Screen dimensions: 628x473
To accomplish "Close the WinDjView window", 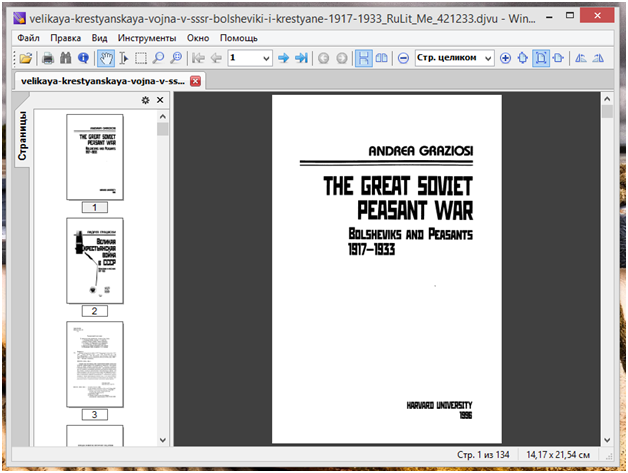I will tap(597, 16).
